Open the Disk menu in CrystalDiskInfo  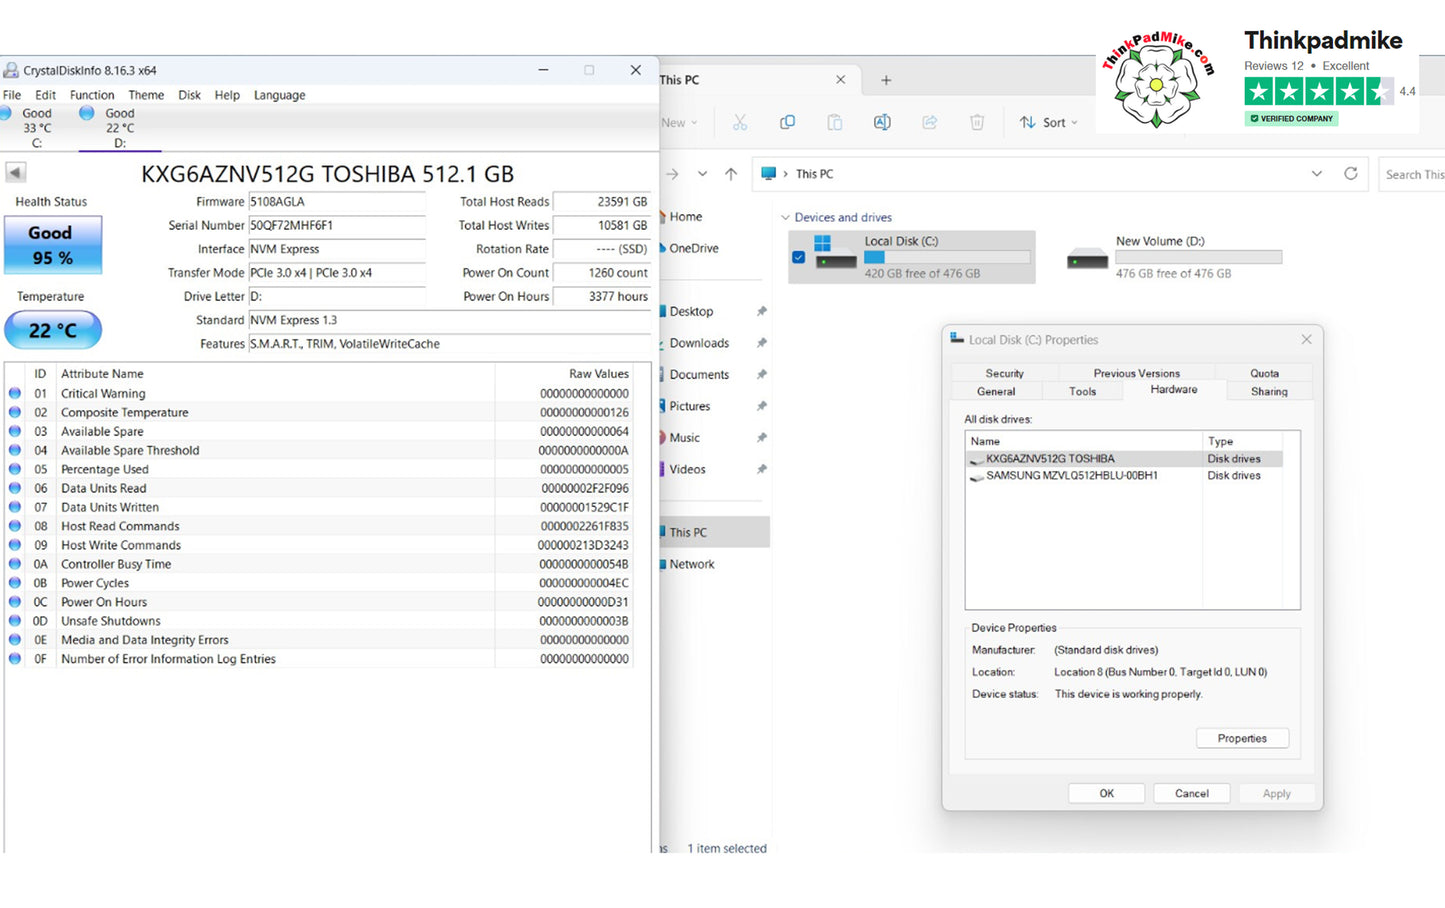pyautogui.click(x=190, y=95)
